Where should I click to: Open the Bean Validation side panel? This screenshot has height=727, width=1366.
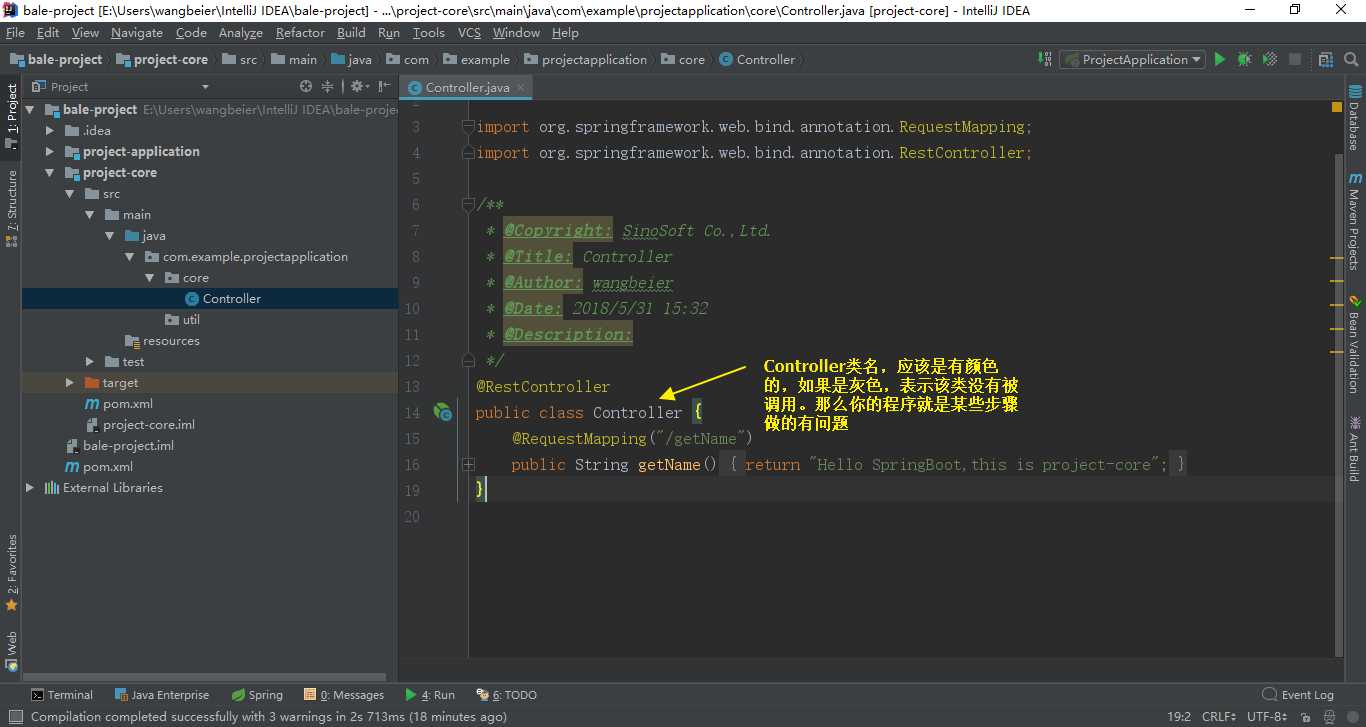(x=1354, y=344)
